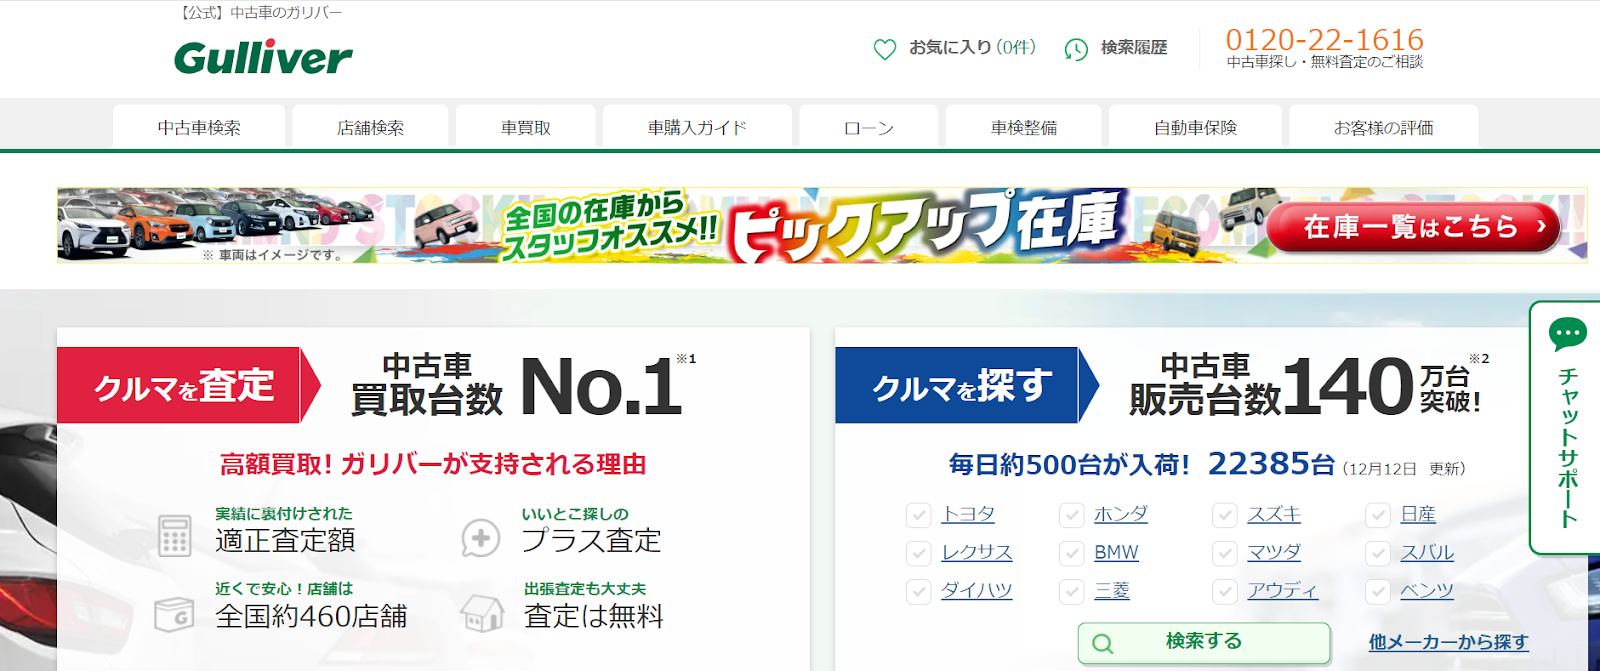Click the ホンダ maker link
This screenshot has width=1600, height=671.
(1121, 514)
